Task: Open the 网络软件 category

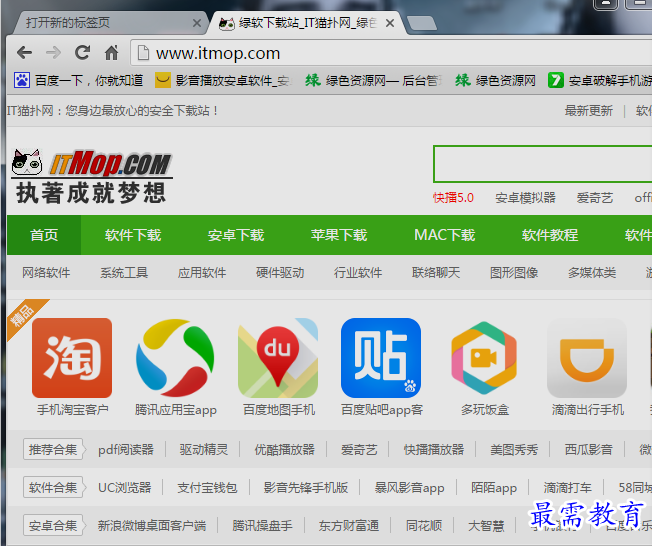Action: (x=46, y=273)
